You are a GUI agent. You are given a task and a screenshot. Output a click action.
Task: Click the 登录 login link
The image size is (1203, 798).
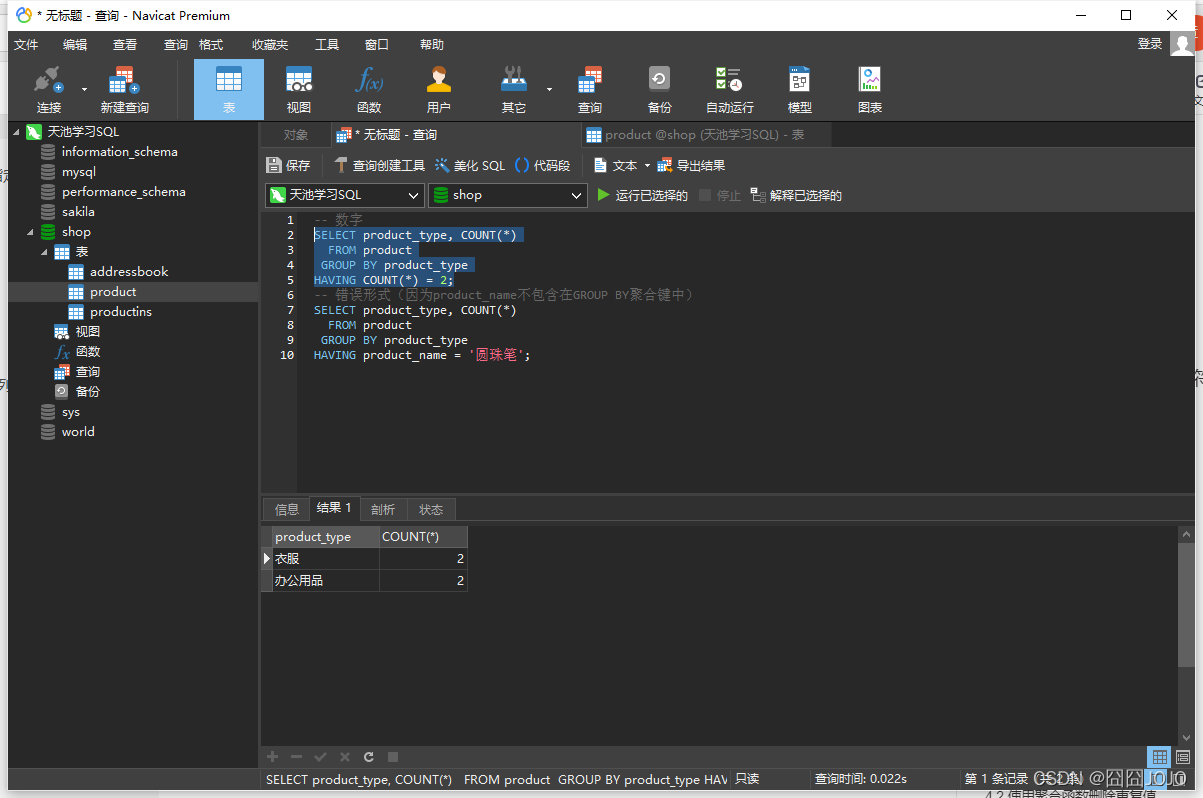click(1150, 44)
